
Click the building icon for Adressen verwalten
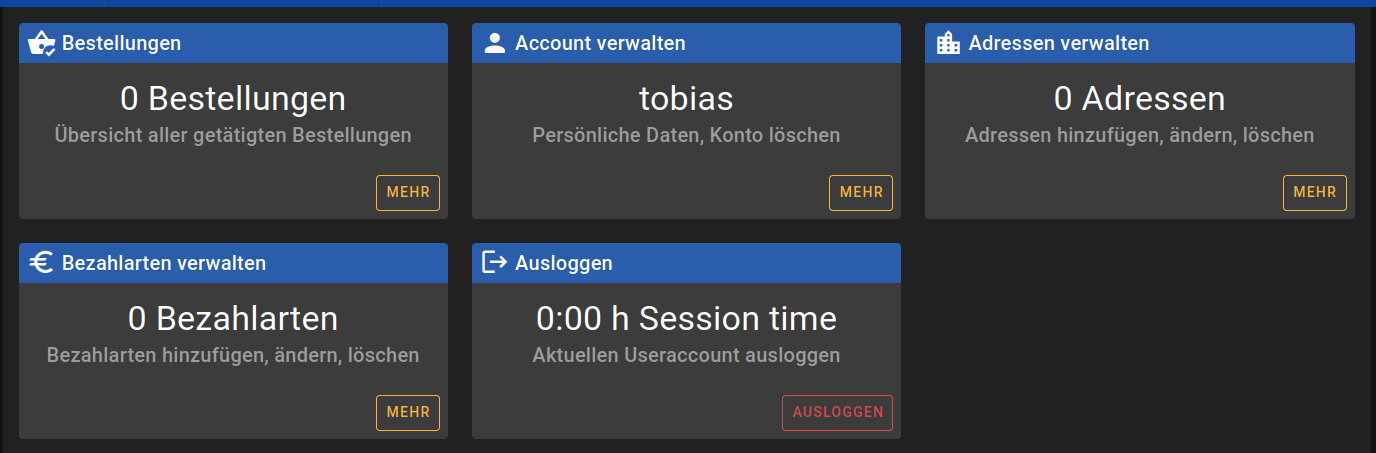pyautogui.click(x=947, y=43)
